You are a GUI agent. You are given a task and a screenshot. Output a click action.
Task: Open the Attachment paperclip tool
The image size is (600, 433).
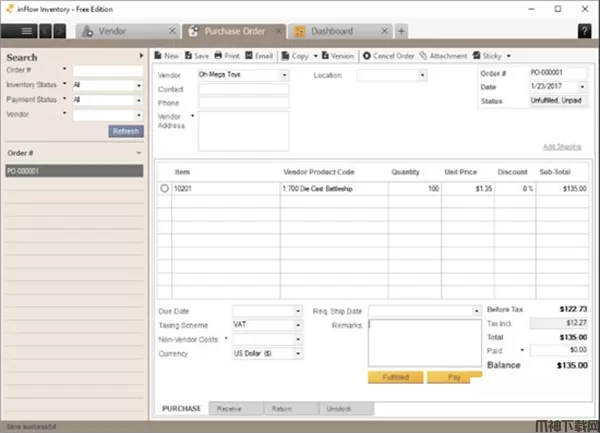[x=443, y=56]
